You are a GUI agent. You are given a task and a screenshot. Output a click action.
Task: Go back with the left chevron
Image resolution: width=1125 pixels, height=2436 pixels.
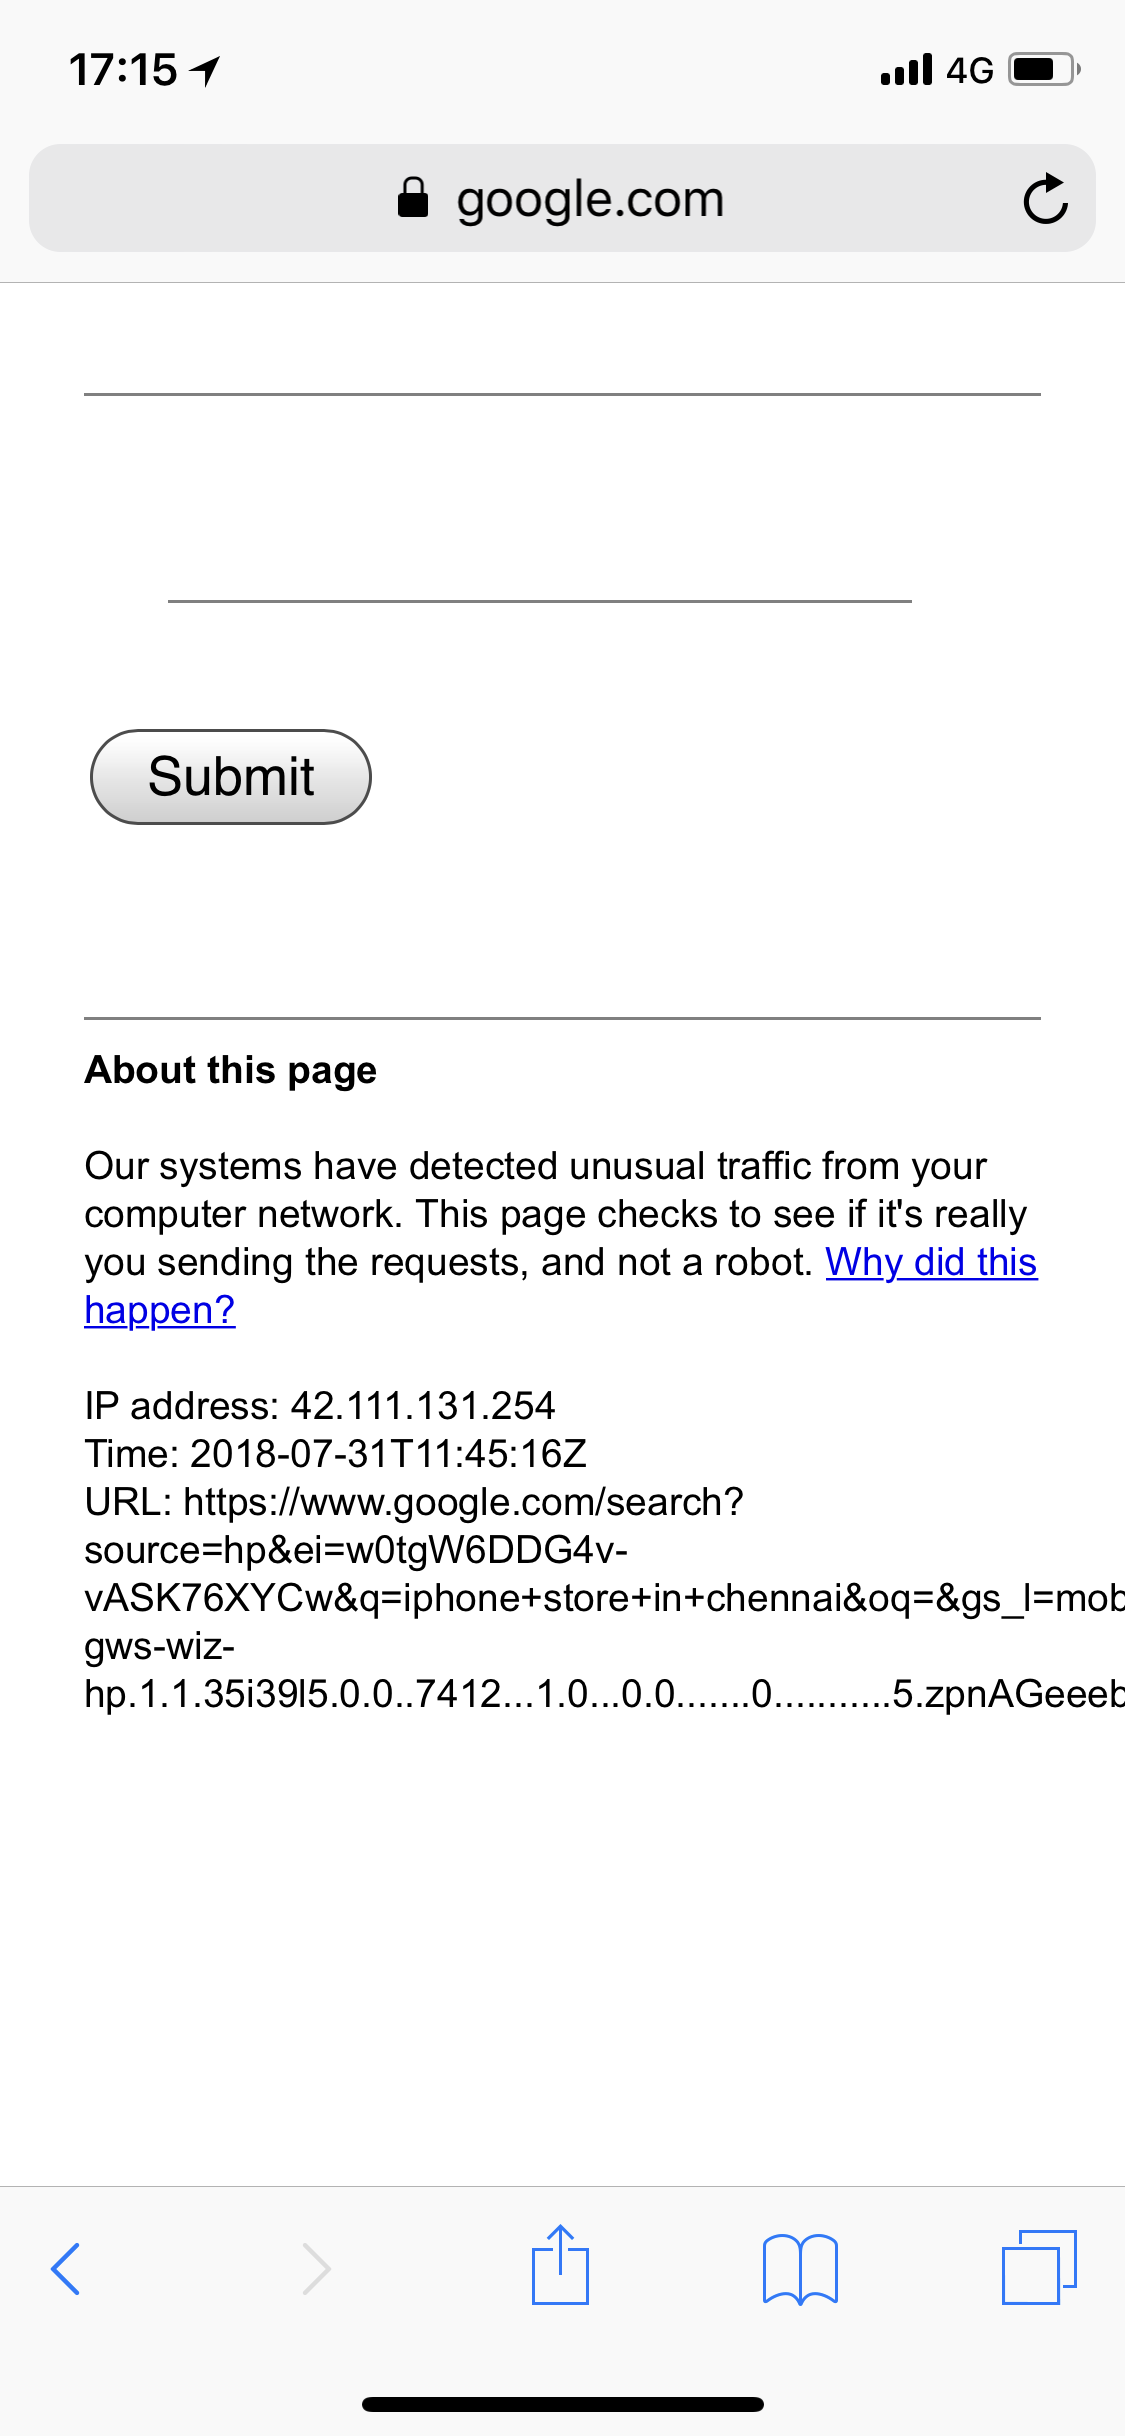point(66,2268)
